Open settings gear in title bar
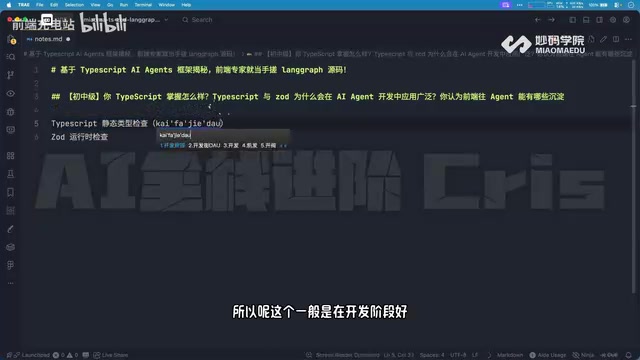Viewport: 640px width, 360px height. 613,20
